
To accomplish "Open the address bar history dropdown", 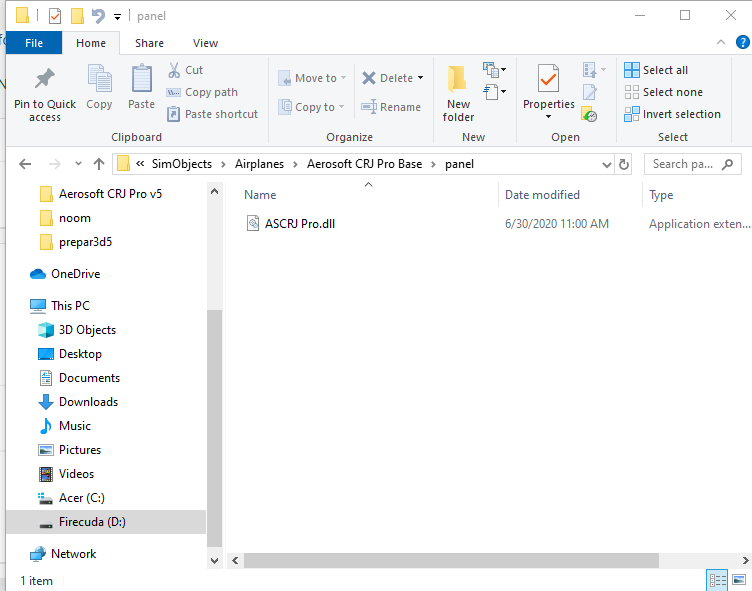I will [x=606, y=164].
